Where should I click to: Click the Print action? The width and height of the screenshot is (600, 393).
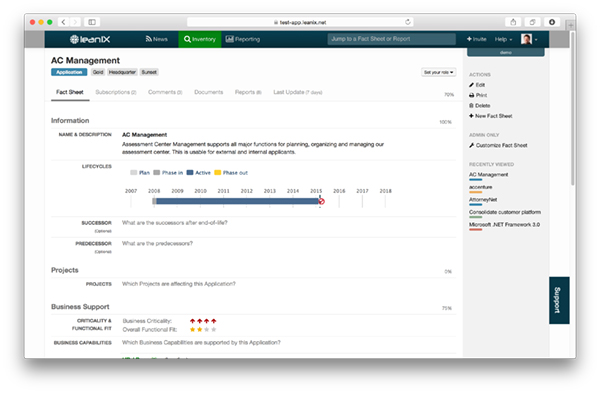[x=478, y=95]
